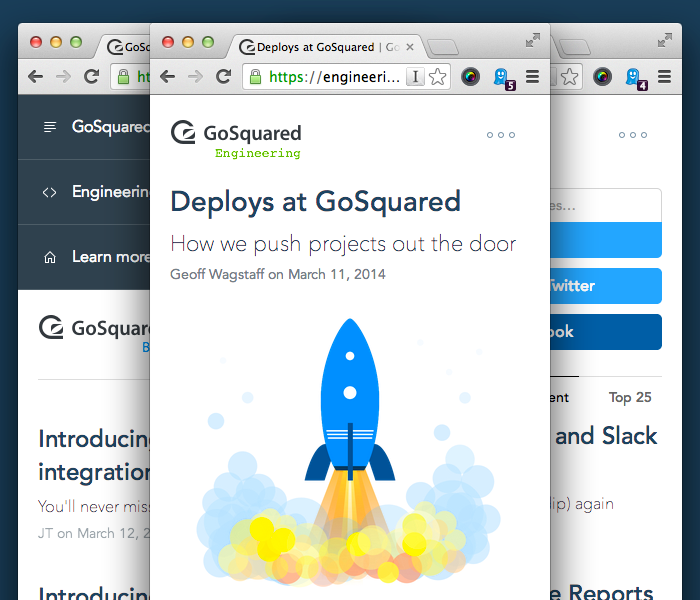Screen dimensions: 700x600
Task: Click the dark blue Facebook button
Action: pyautogui.click(x=606, y=332)
